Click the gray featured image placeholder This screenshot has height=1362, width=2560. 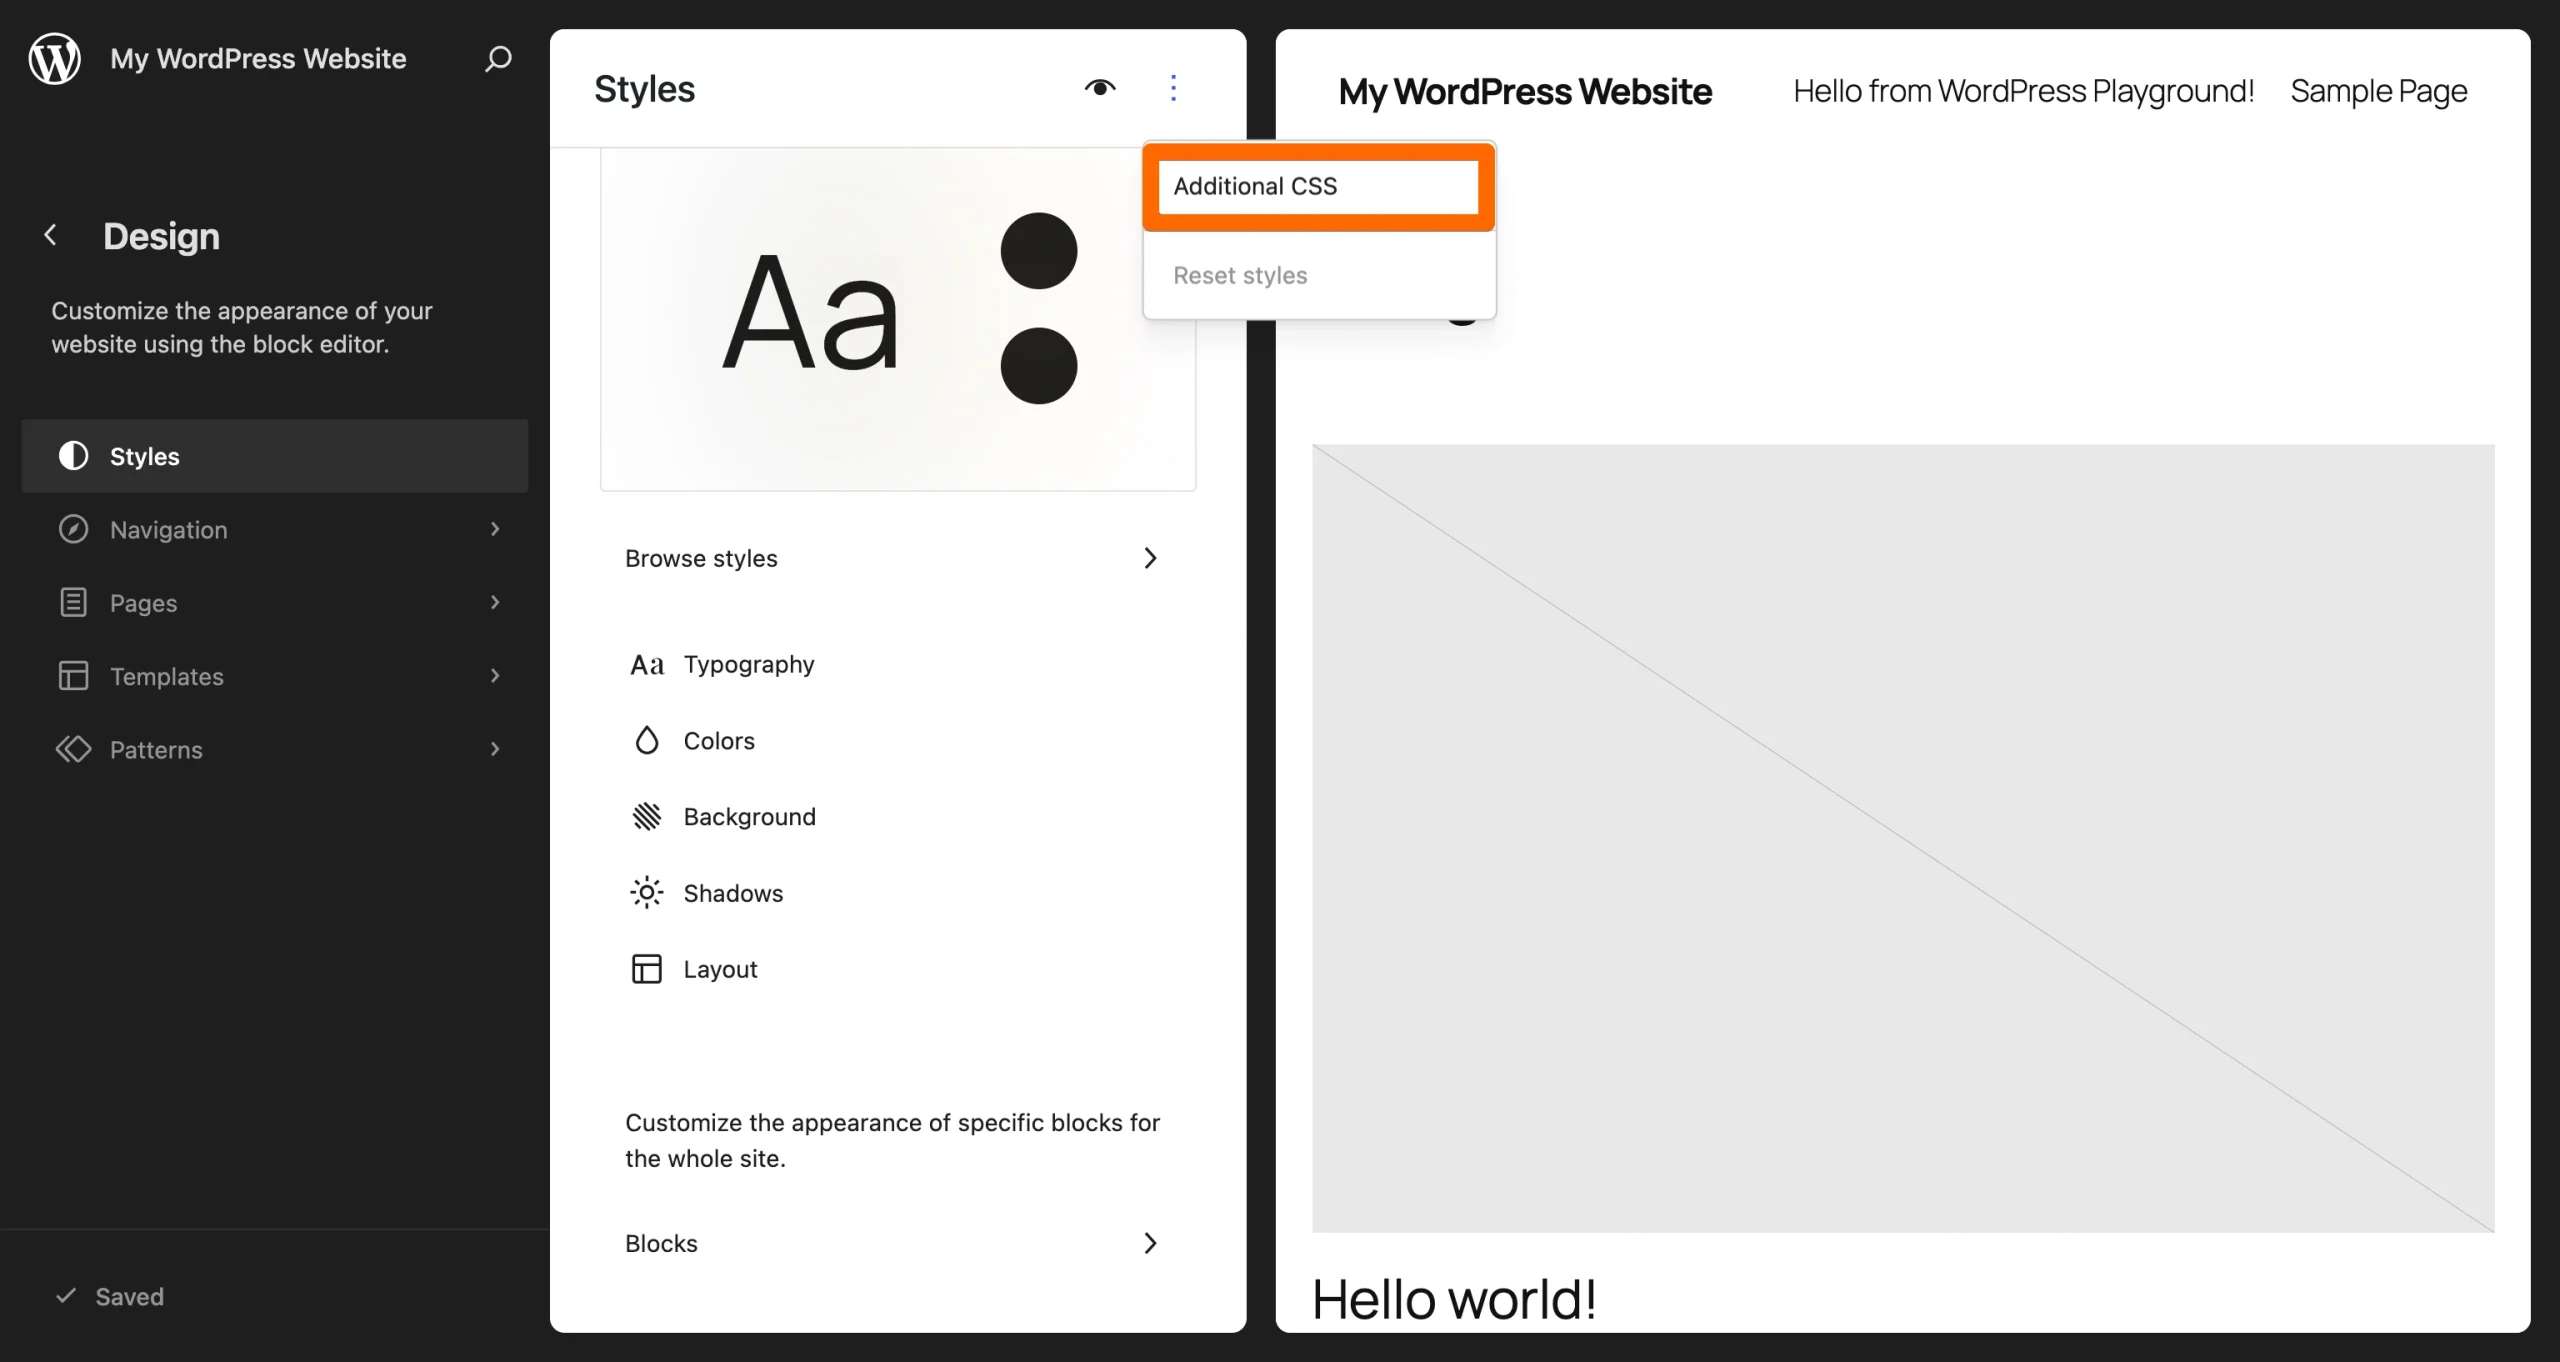(x=1903, y=838)
